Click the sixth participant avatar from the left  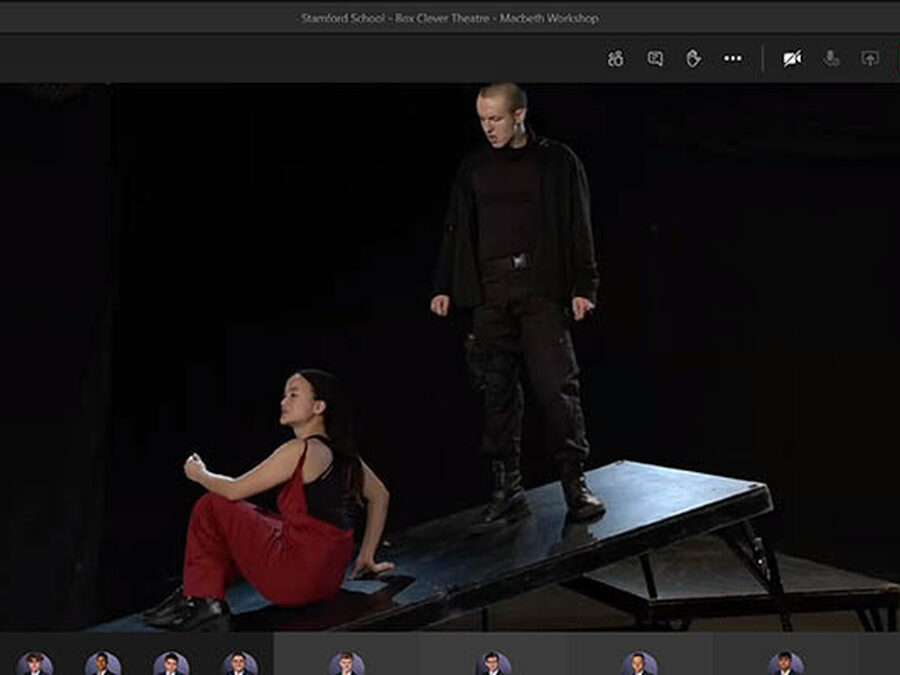493,663
